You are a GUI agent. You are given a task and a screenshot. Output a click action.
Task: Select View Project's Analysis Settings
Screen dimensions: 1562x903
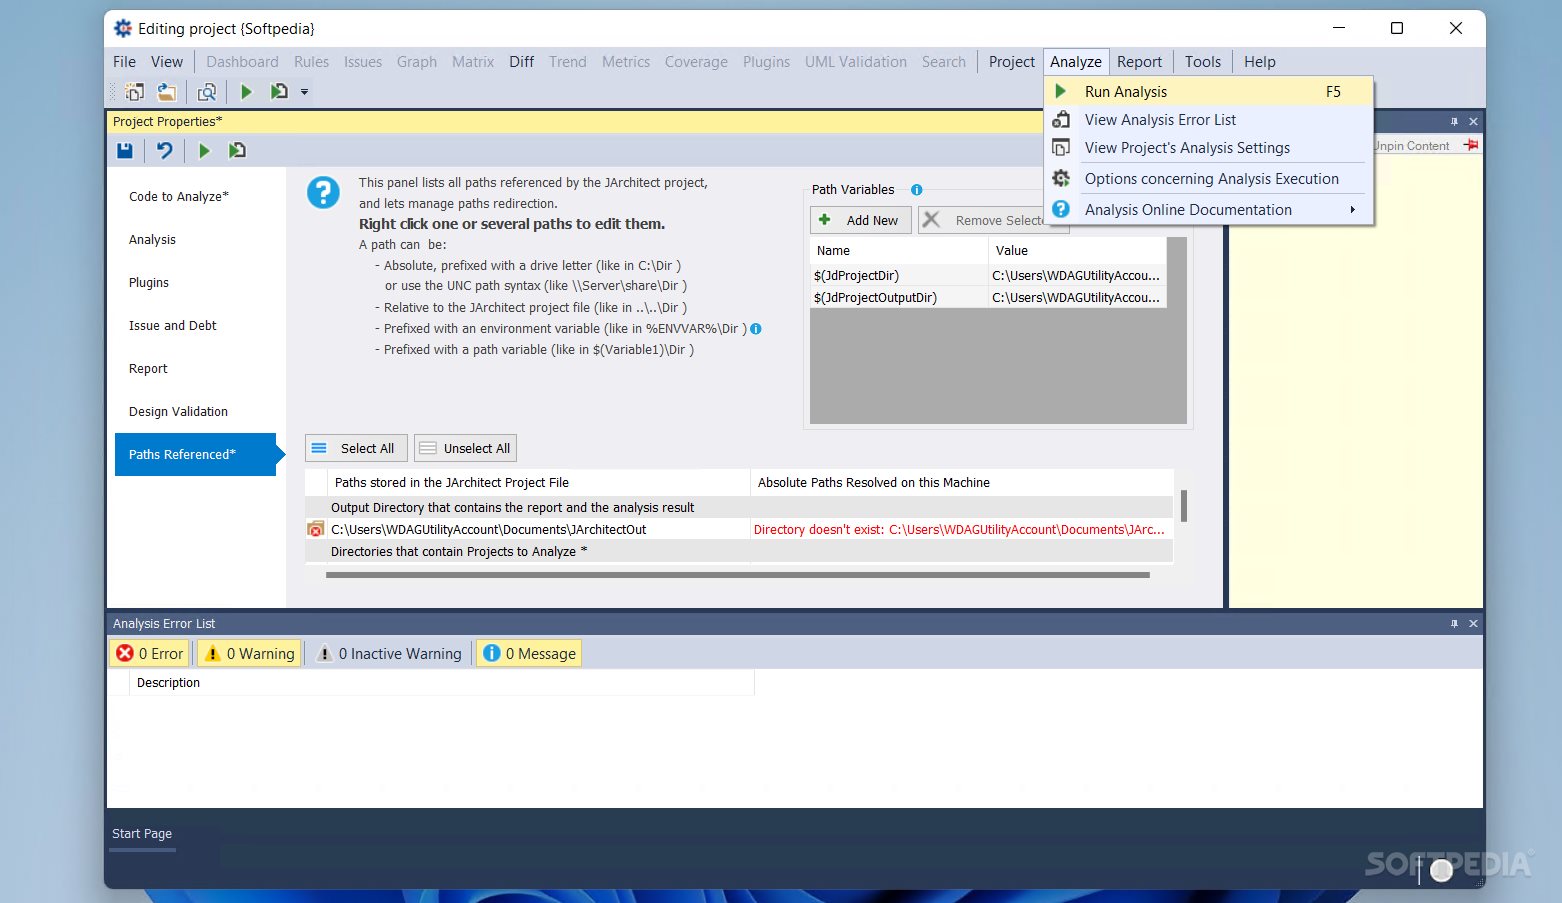(1208, 148)
